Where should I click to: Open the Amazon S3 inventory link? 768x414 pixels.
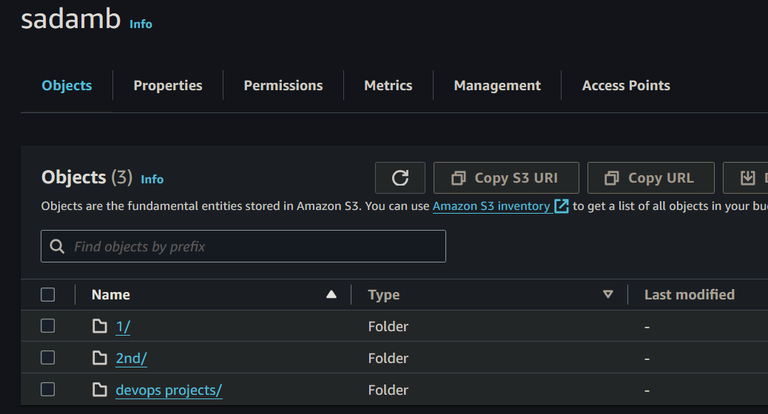(491, 206)
